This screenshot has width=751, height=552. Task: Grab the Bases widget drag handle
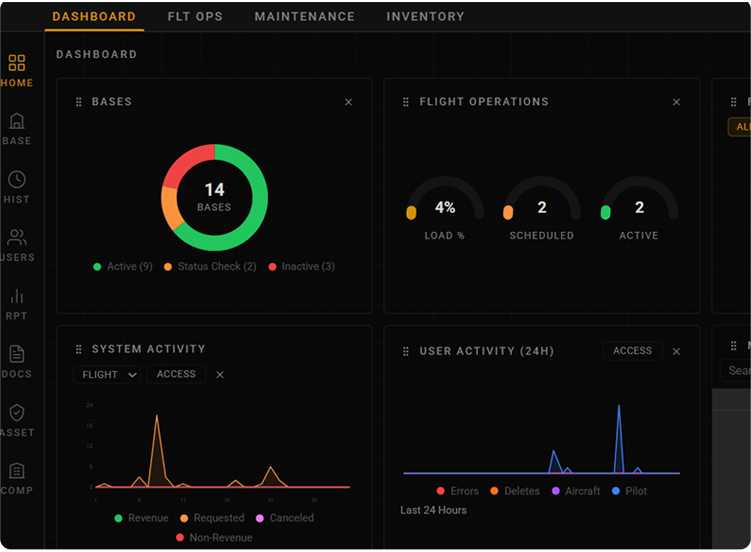coord(79,102)
